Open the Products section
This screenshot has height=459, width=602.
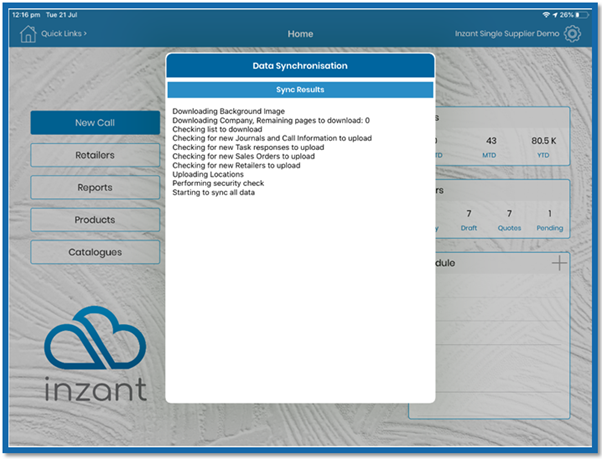(x=95, y=220)
